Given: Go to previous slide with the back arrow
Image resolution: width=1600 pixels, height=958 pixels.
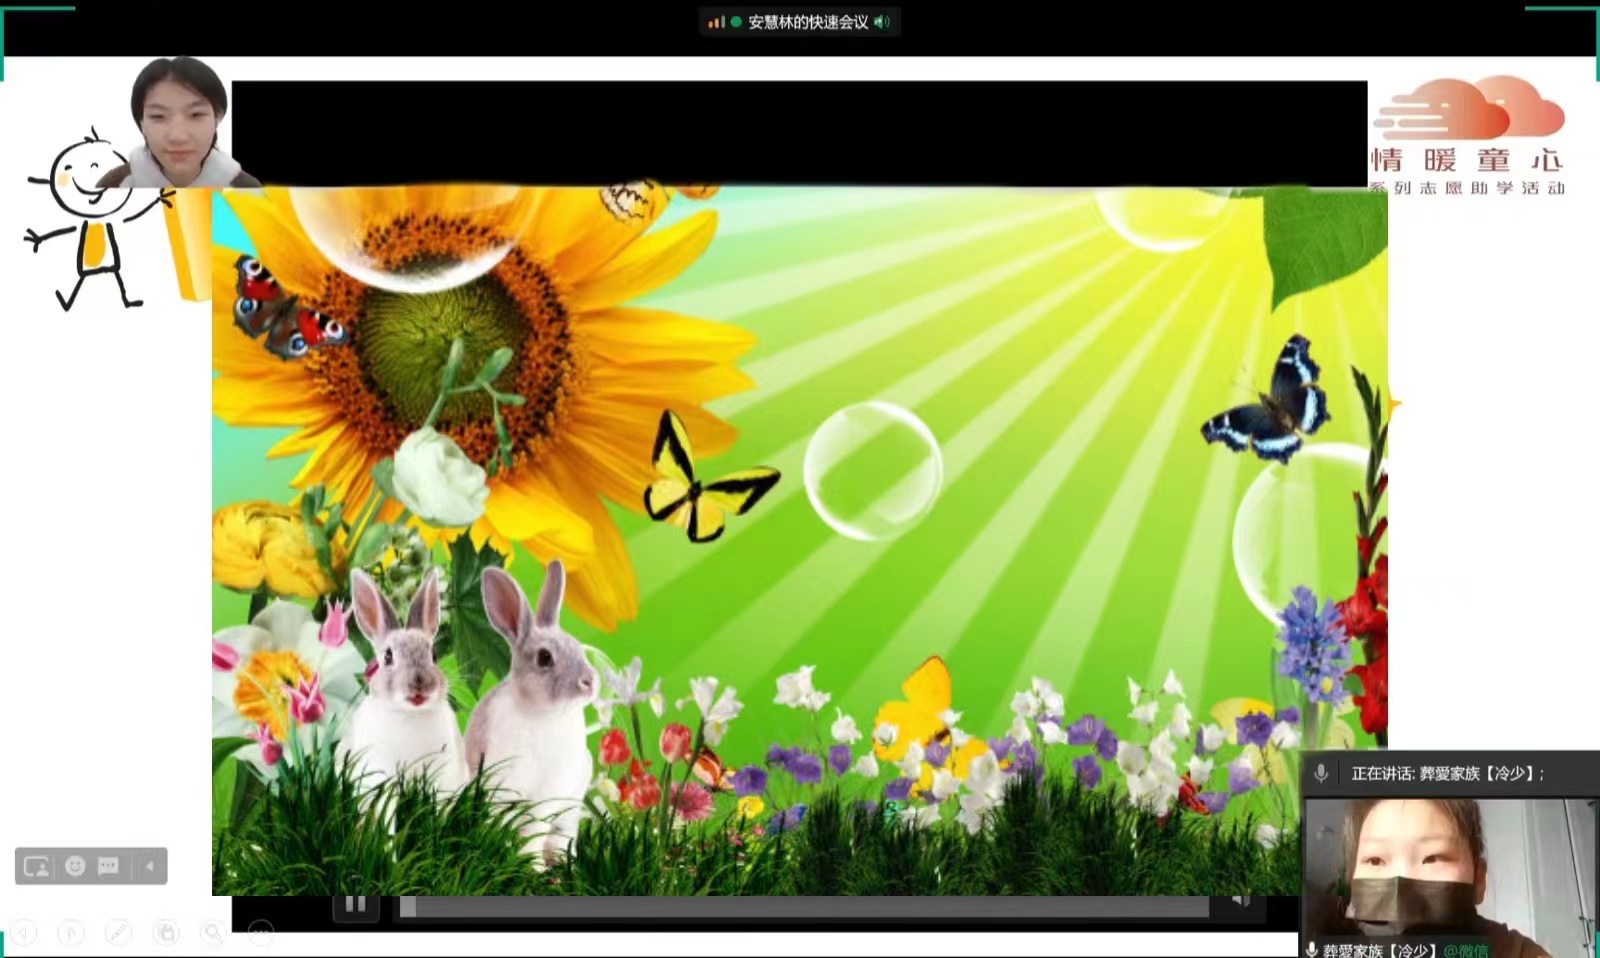Looking at the screenshot, I should [x=23, y=933].
